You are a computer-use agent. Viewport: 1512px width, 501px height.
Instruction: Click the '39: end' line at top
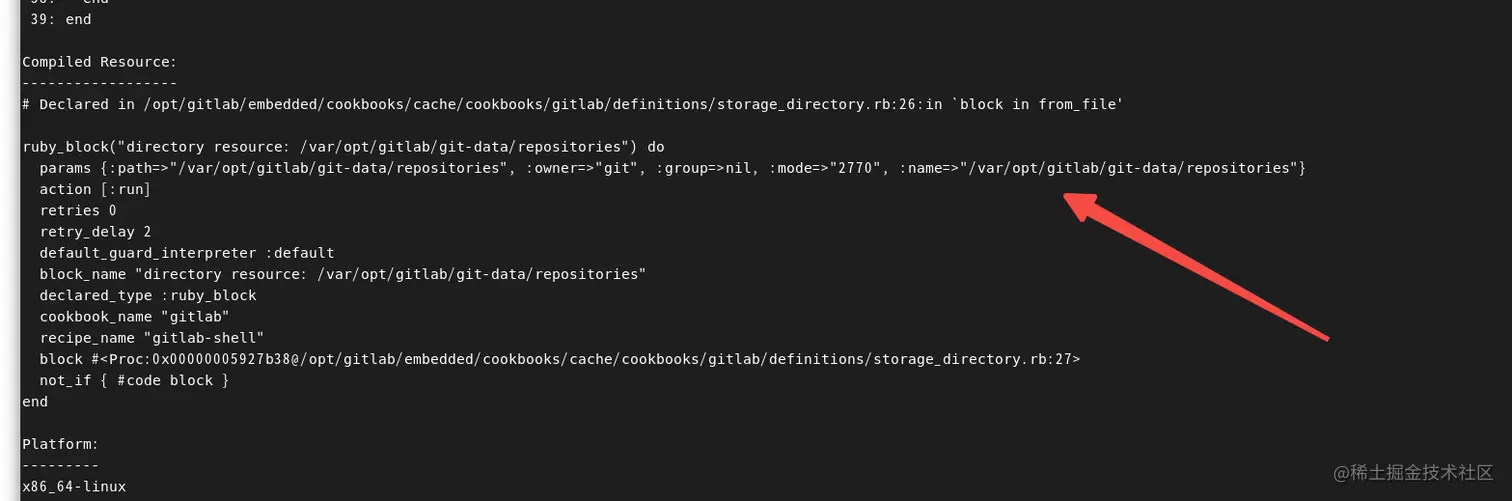tap(62, 19)
